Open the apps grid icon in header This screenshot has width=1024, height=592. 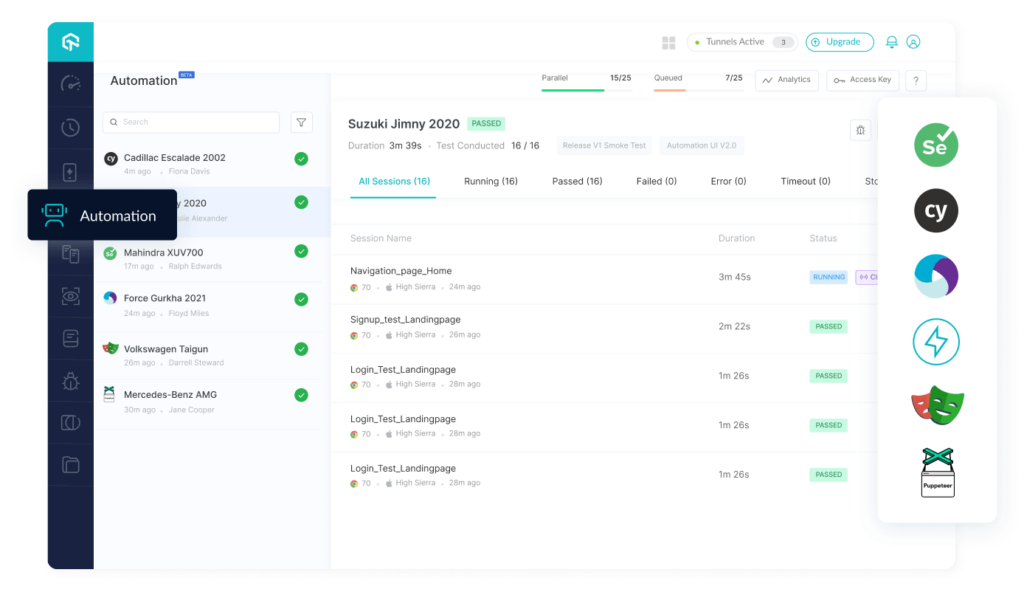[x=669, y=42]
